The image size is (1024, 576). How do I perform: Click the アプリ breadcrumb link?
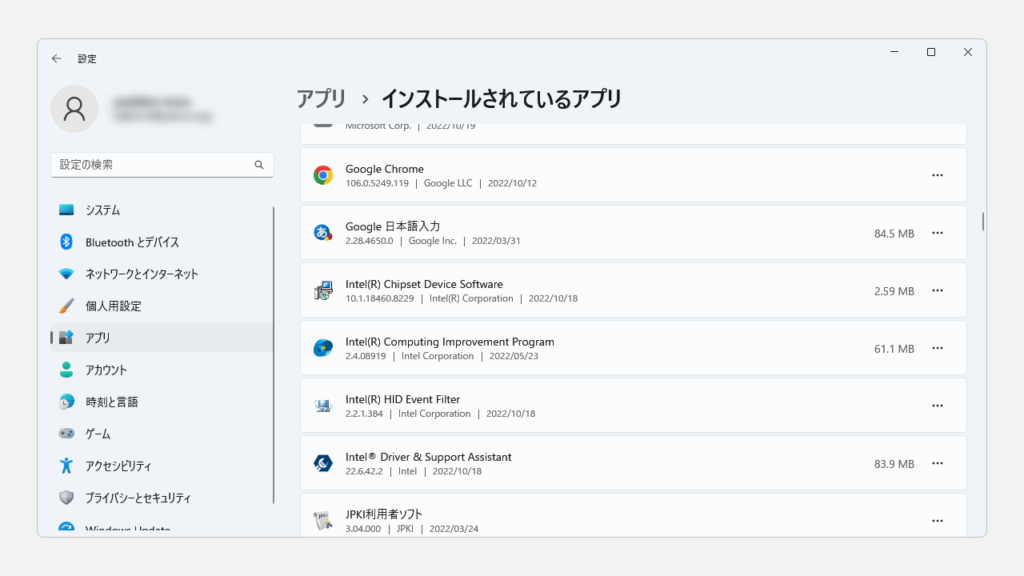tap(321, 99)
